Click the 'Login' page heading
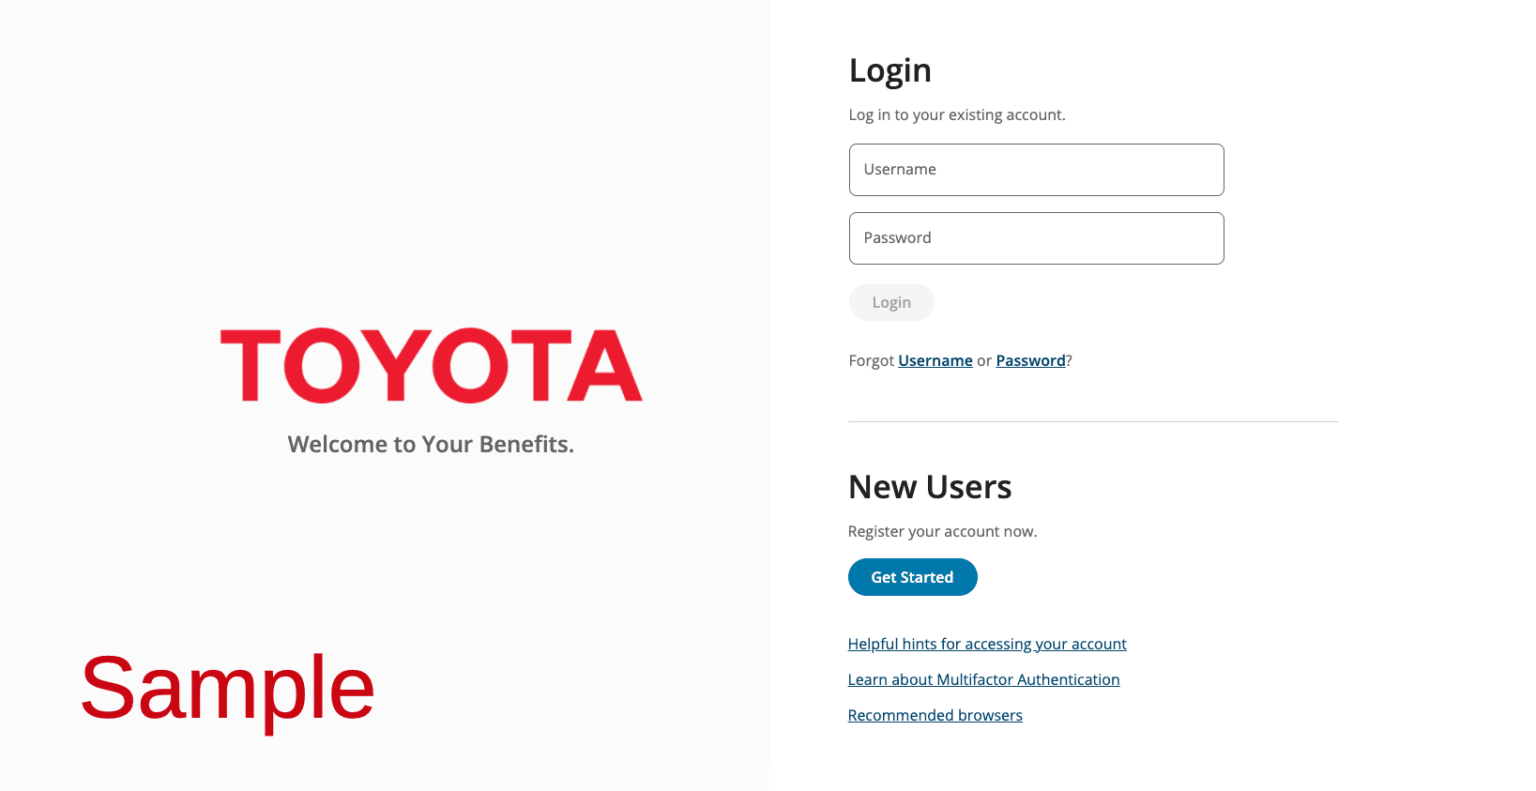This screenshot has height=791, width=1536. pyautogui.click(x=889, y=70)
